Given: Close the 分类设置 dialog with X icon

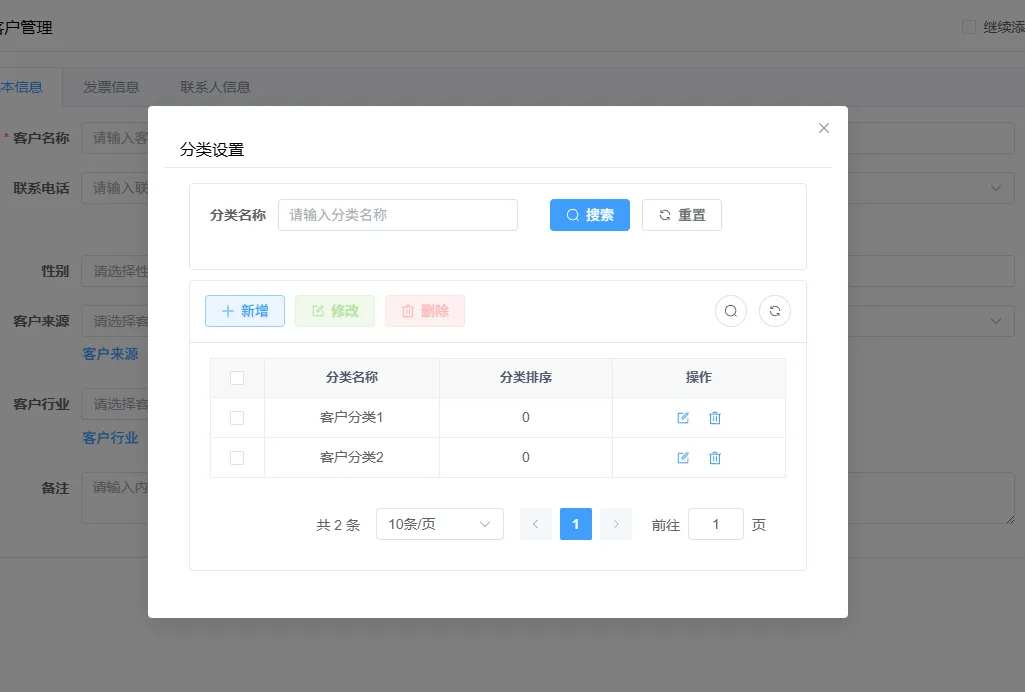Looking at the screenshot, I should coord(824,128).
